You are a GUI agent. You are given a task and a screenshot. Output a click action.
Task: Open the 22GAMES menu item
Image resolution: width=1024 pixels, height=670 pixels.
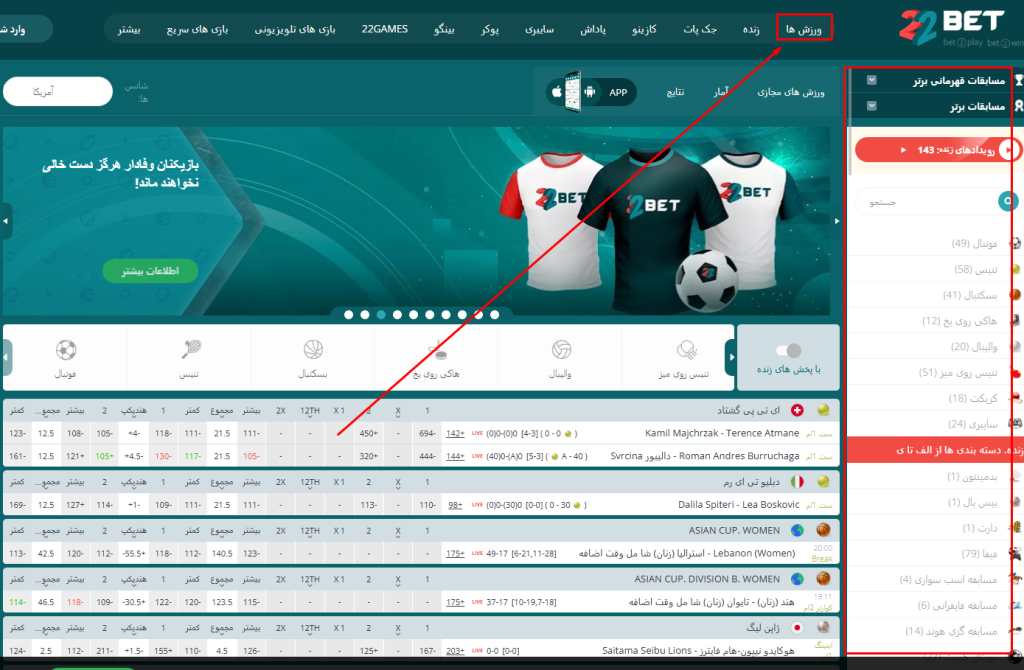pyautogui.click(x=385, y=29)
